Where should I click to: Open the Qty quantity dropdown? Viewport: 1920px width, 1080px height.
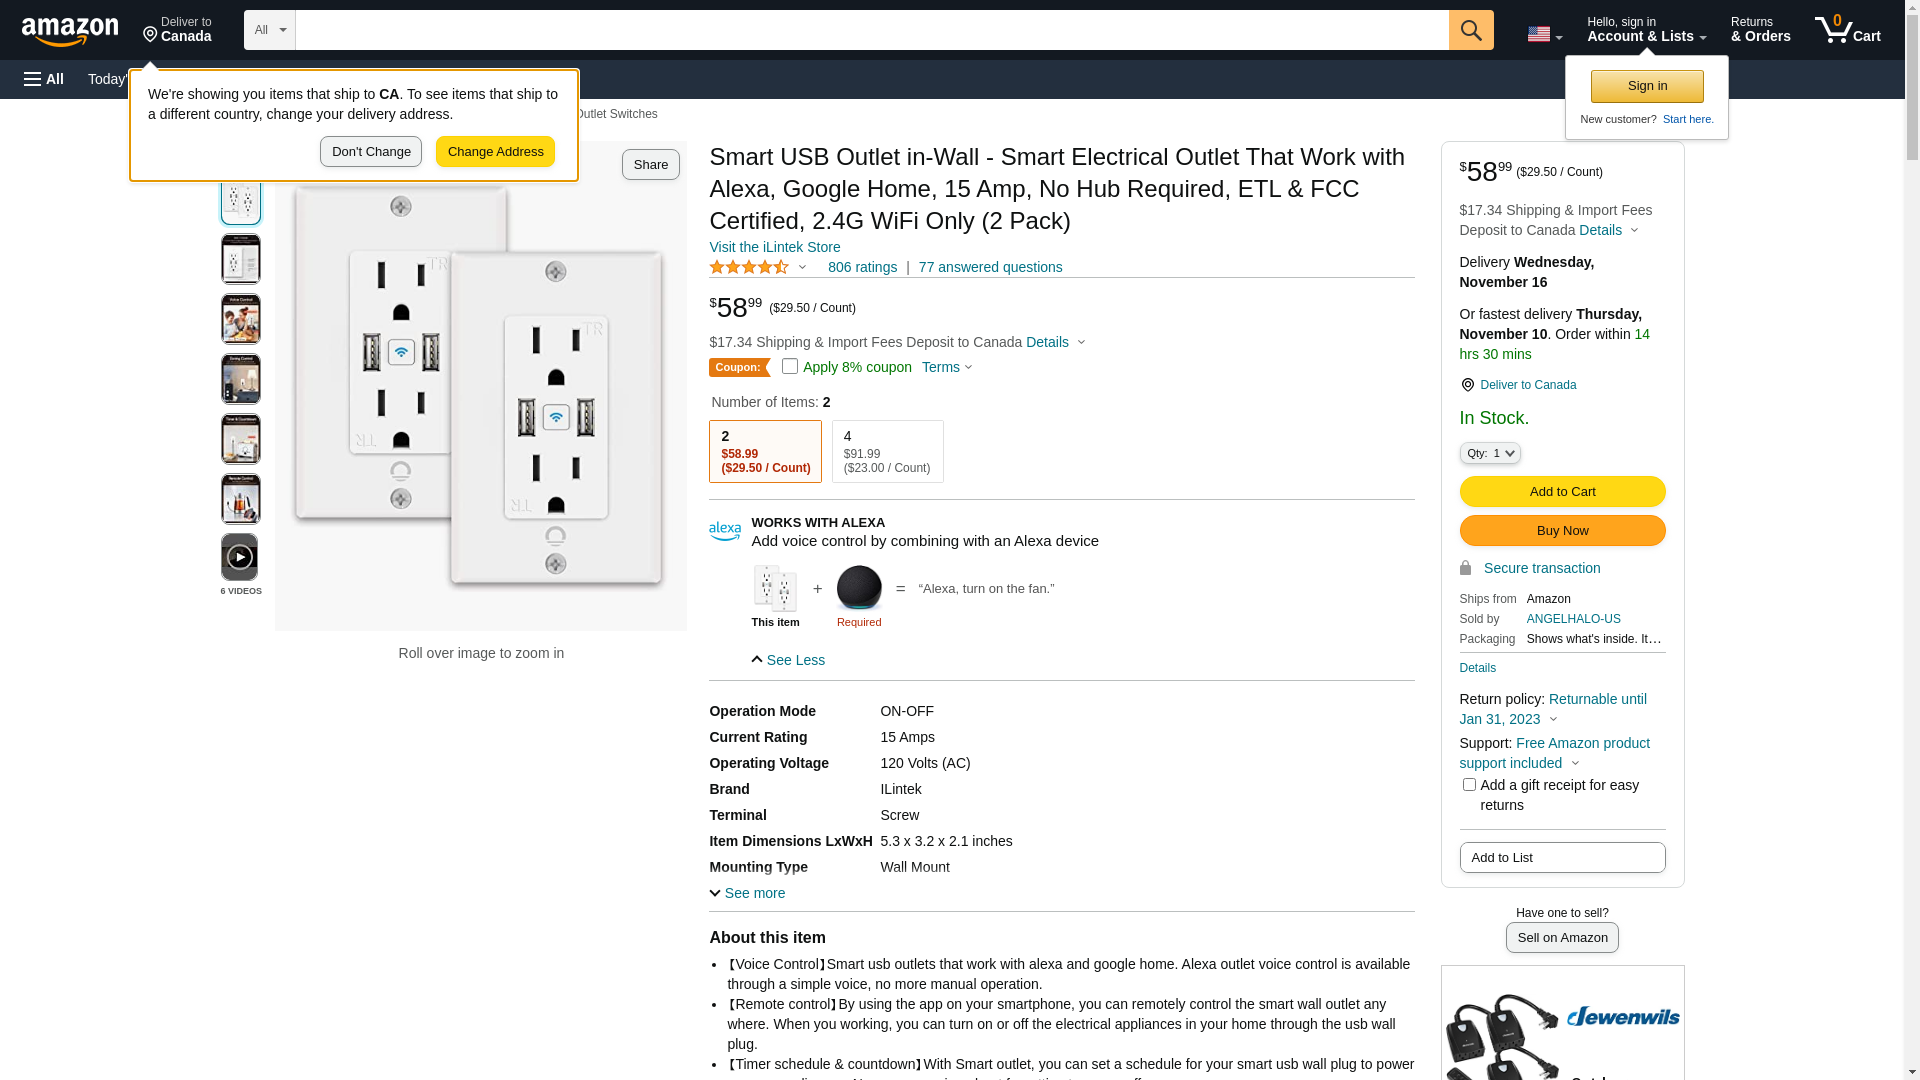coord(1489,453)
